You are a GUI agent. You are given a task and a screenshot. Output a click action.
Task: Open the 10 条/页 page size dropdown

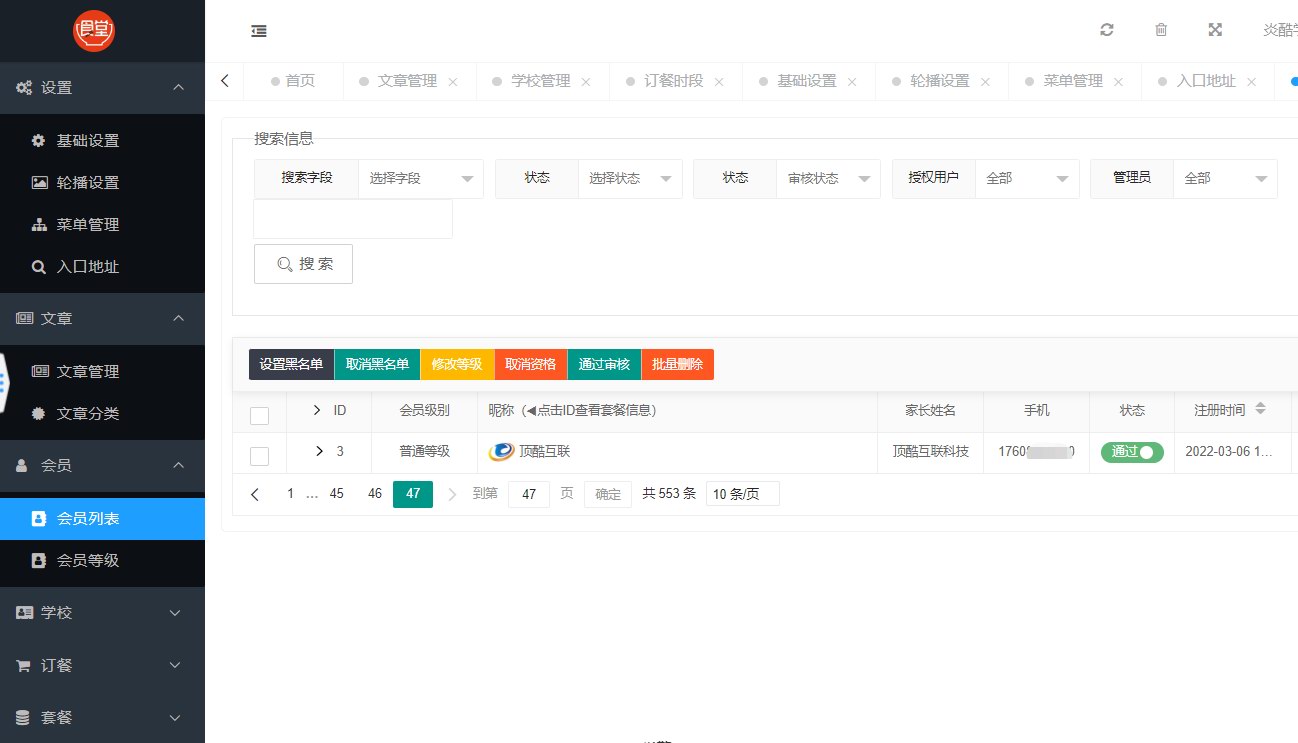click(742, 494)
